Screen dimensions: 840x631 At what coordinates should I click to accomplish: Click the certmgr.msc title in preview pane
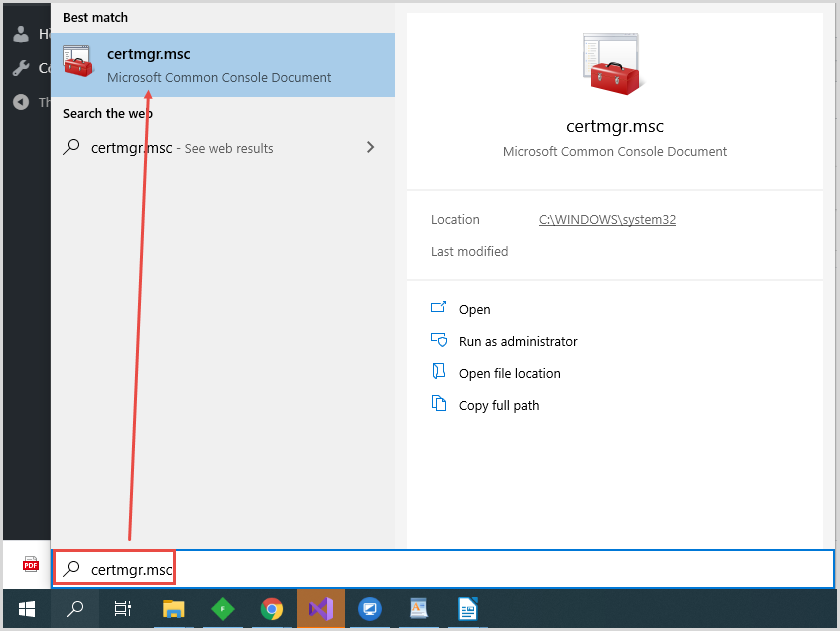click(614, 126)
